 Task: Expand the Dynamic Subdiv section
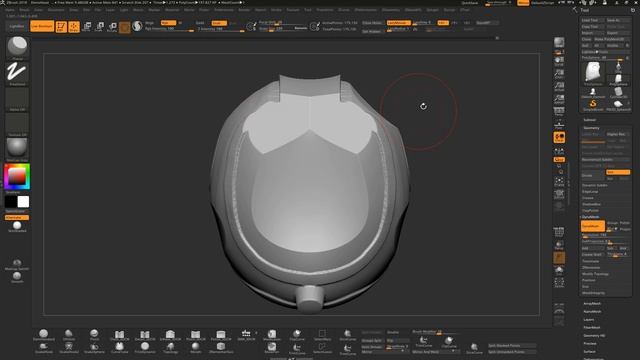(595, 185)
